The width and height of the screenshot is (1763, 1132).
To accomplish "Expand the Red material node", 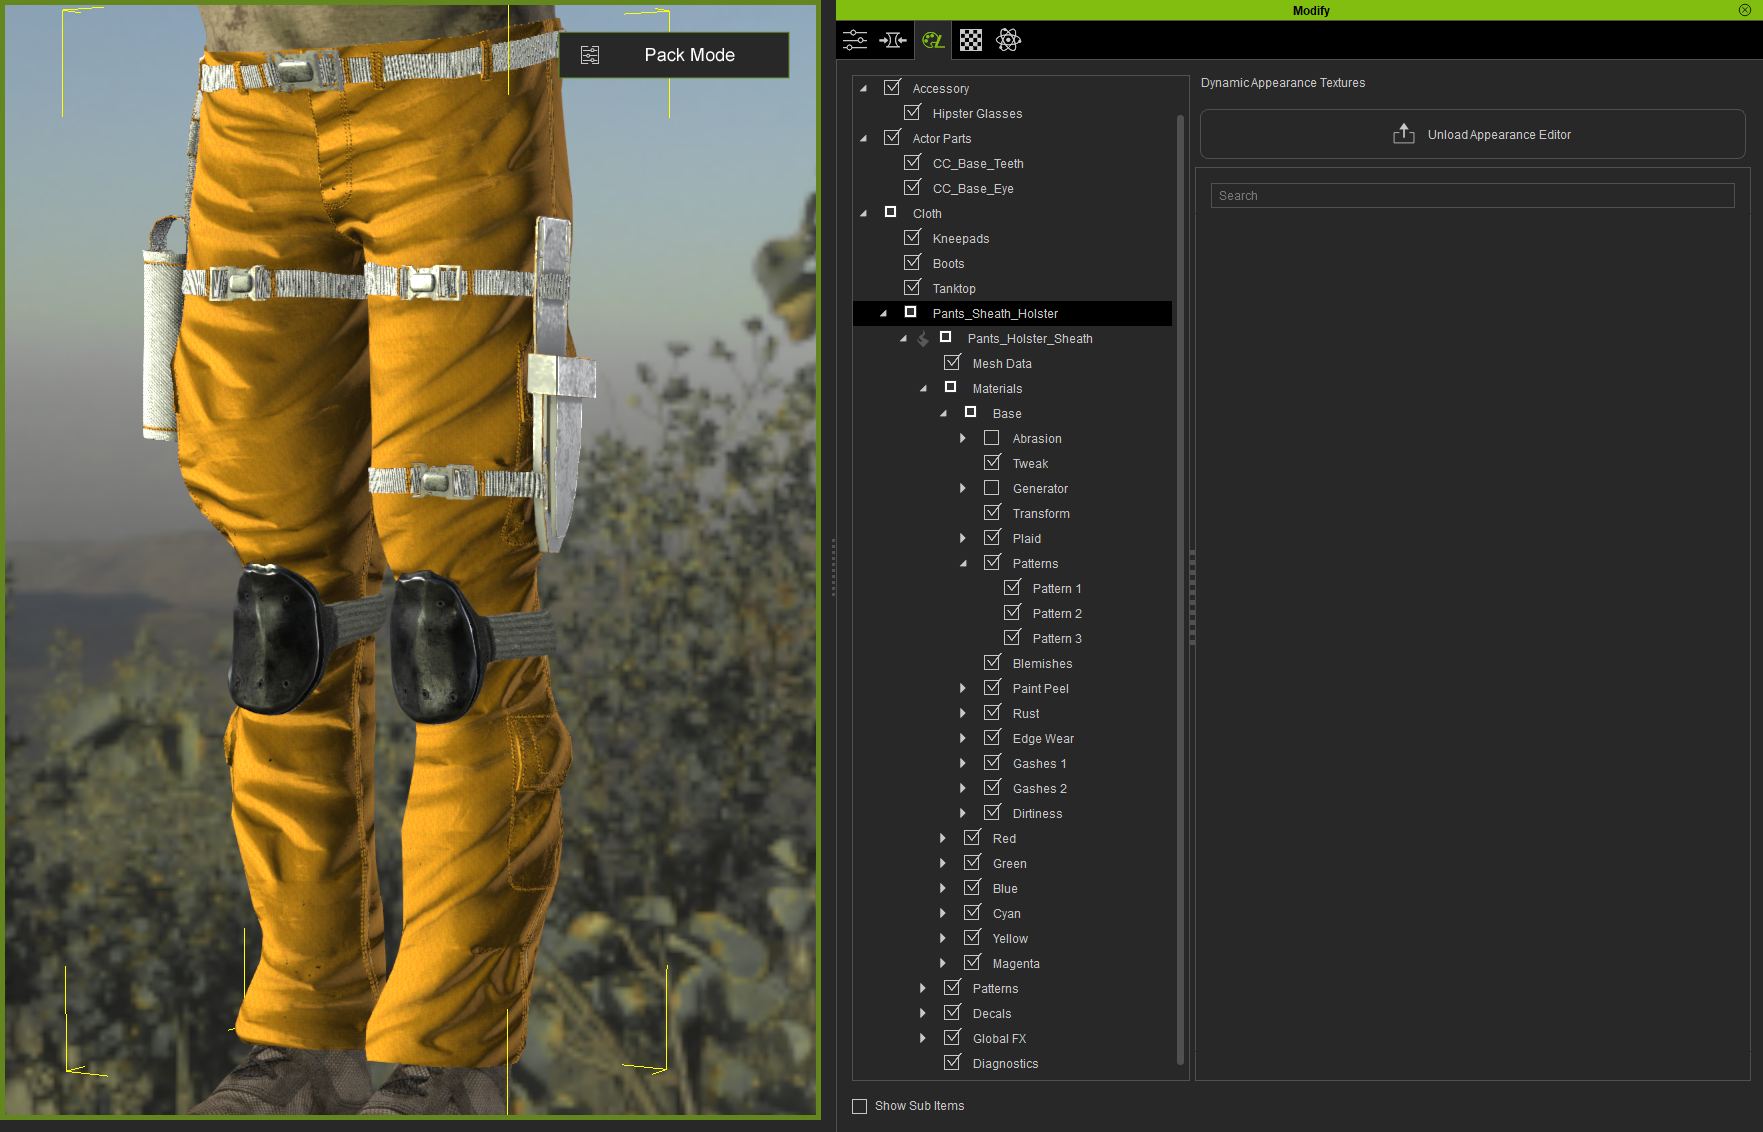I will 943,838.
